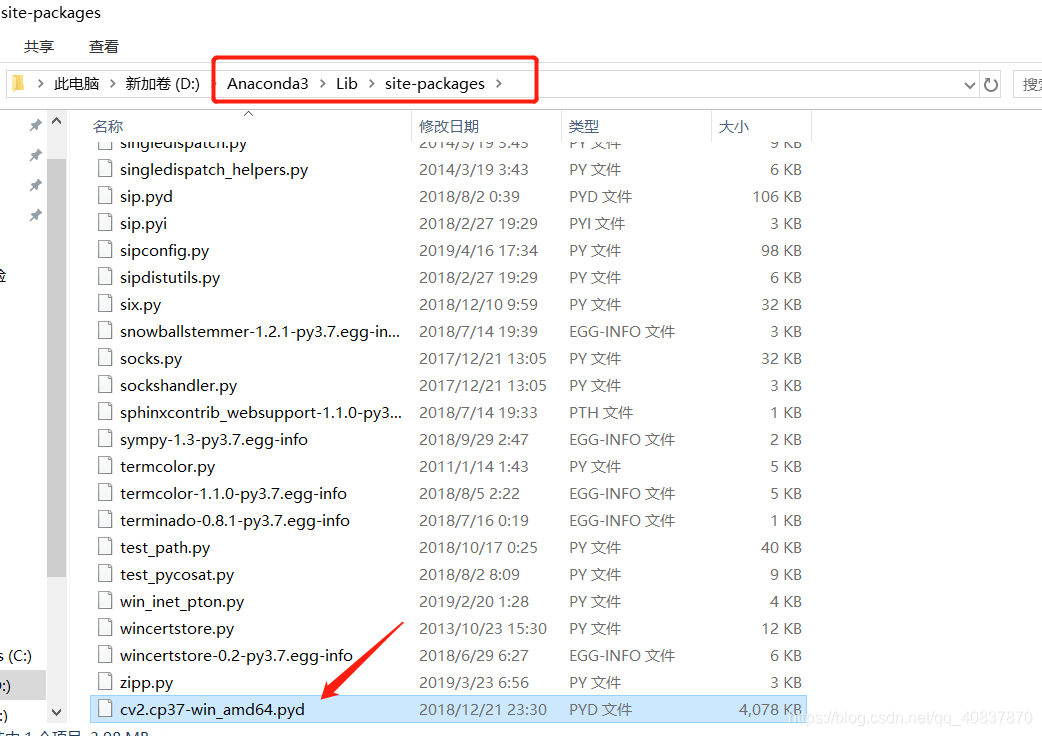Select file name socks.py
Screen dimensions: 1042x736
[151, 359]
